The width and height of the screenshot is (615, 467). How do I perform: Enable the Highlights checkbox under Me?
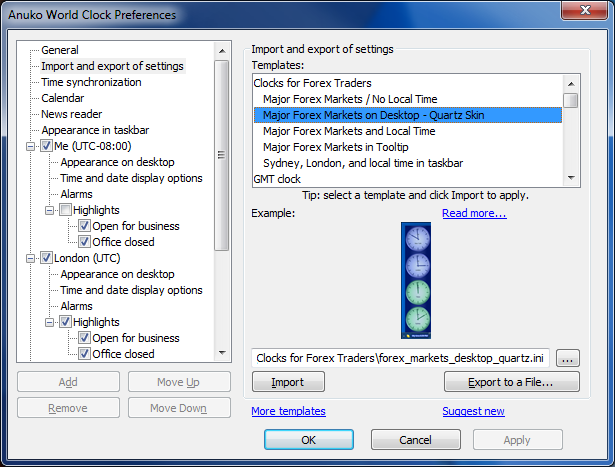[x=66, y=210]
